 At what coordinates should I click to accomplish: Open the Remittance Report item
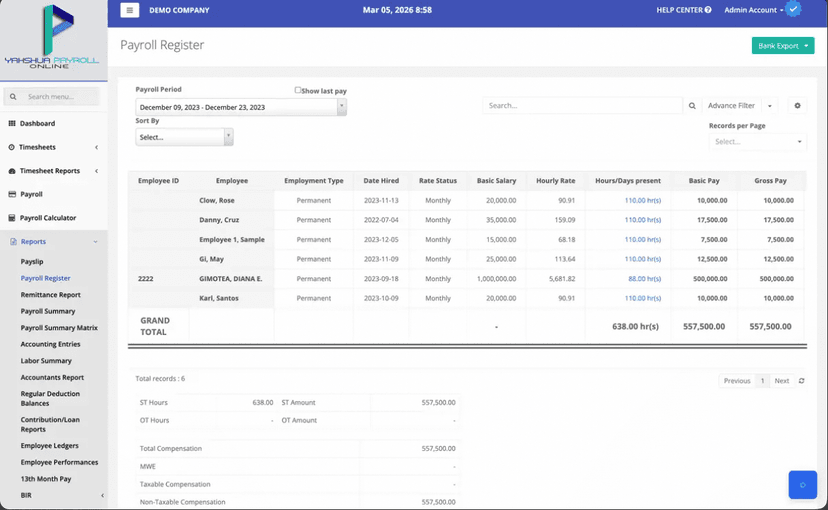coord(51,295)
